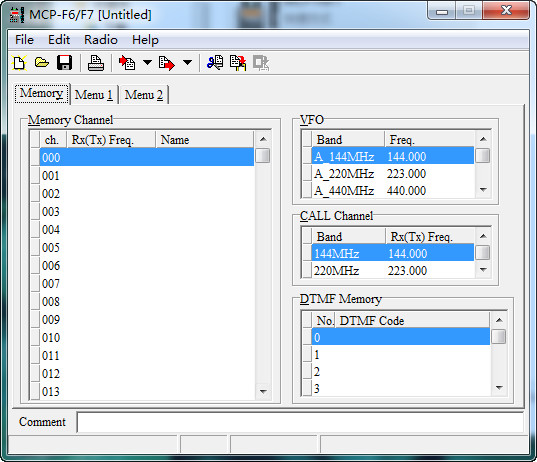Open the Radio menu
Image resolution: width=537 pixels, height=462 pixels.
pos(101,40)
